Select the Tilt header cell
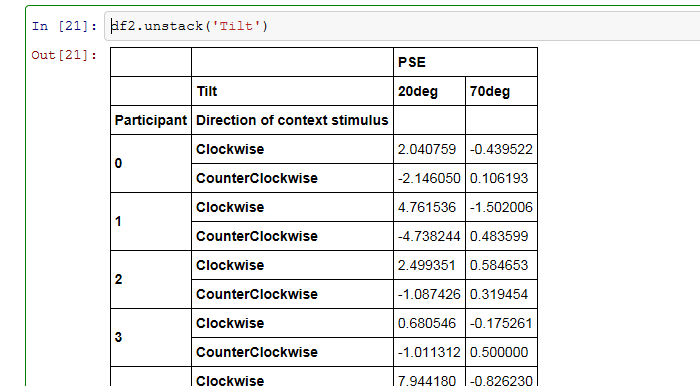 (x=292, y=91)
